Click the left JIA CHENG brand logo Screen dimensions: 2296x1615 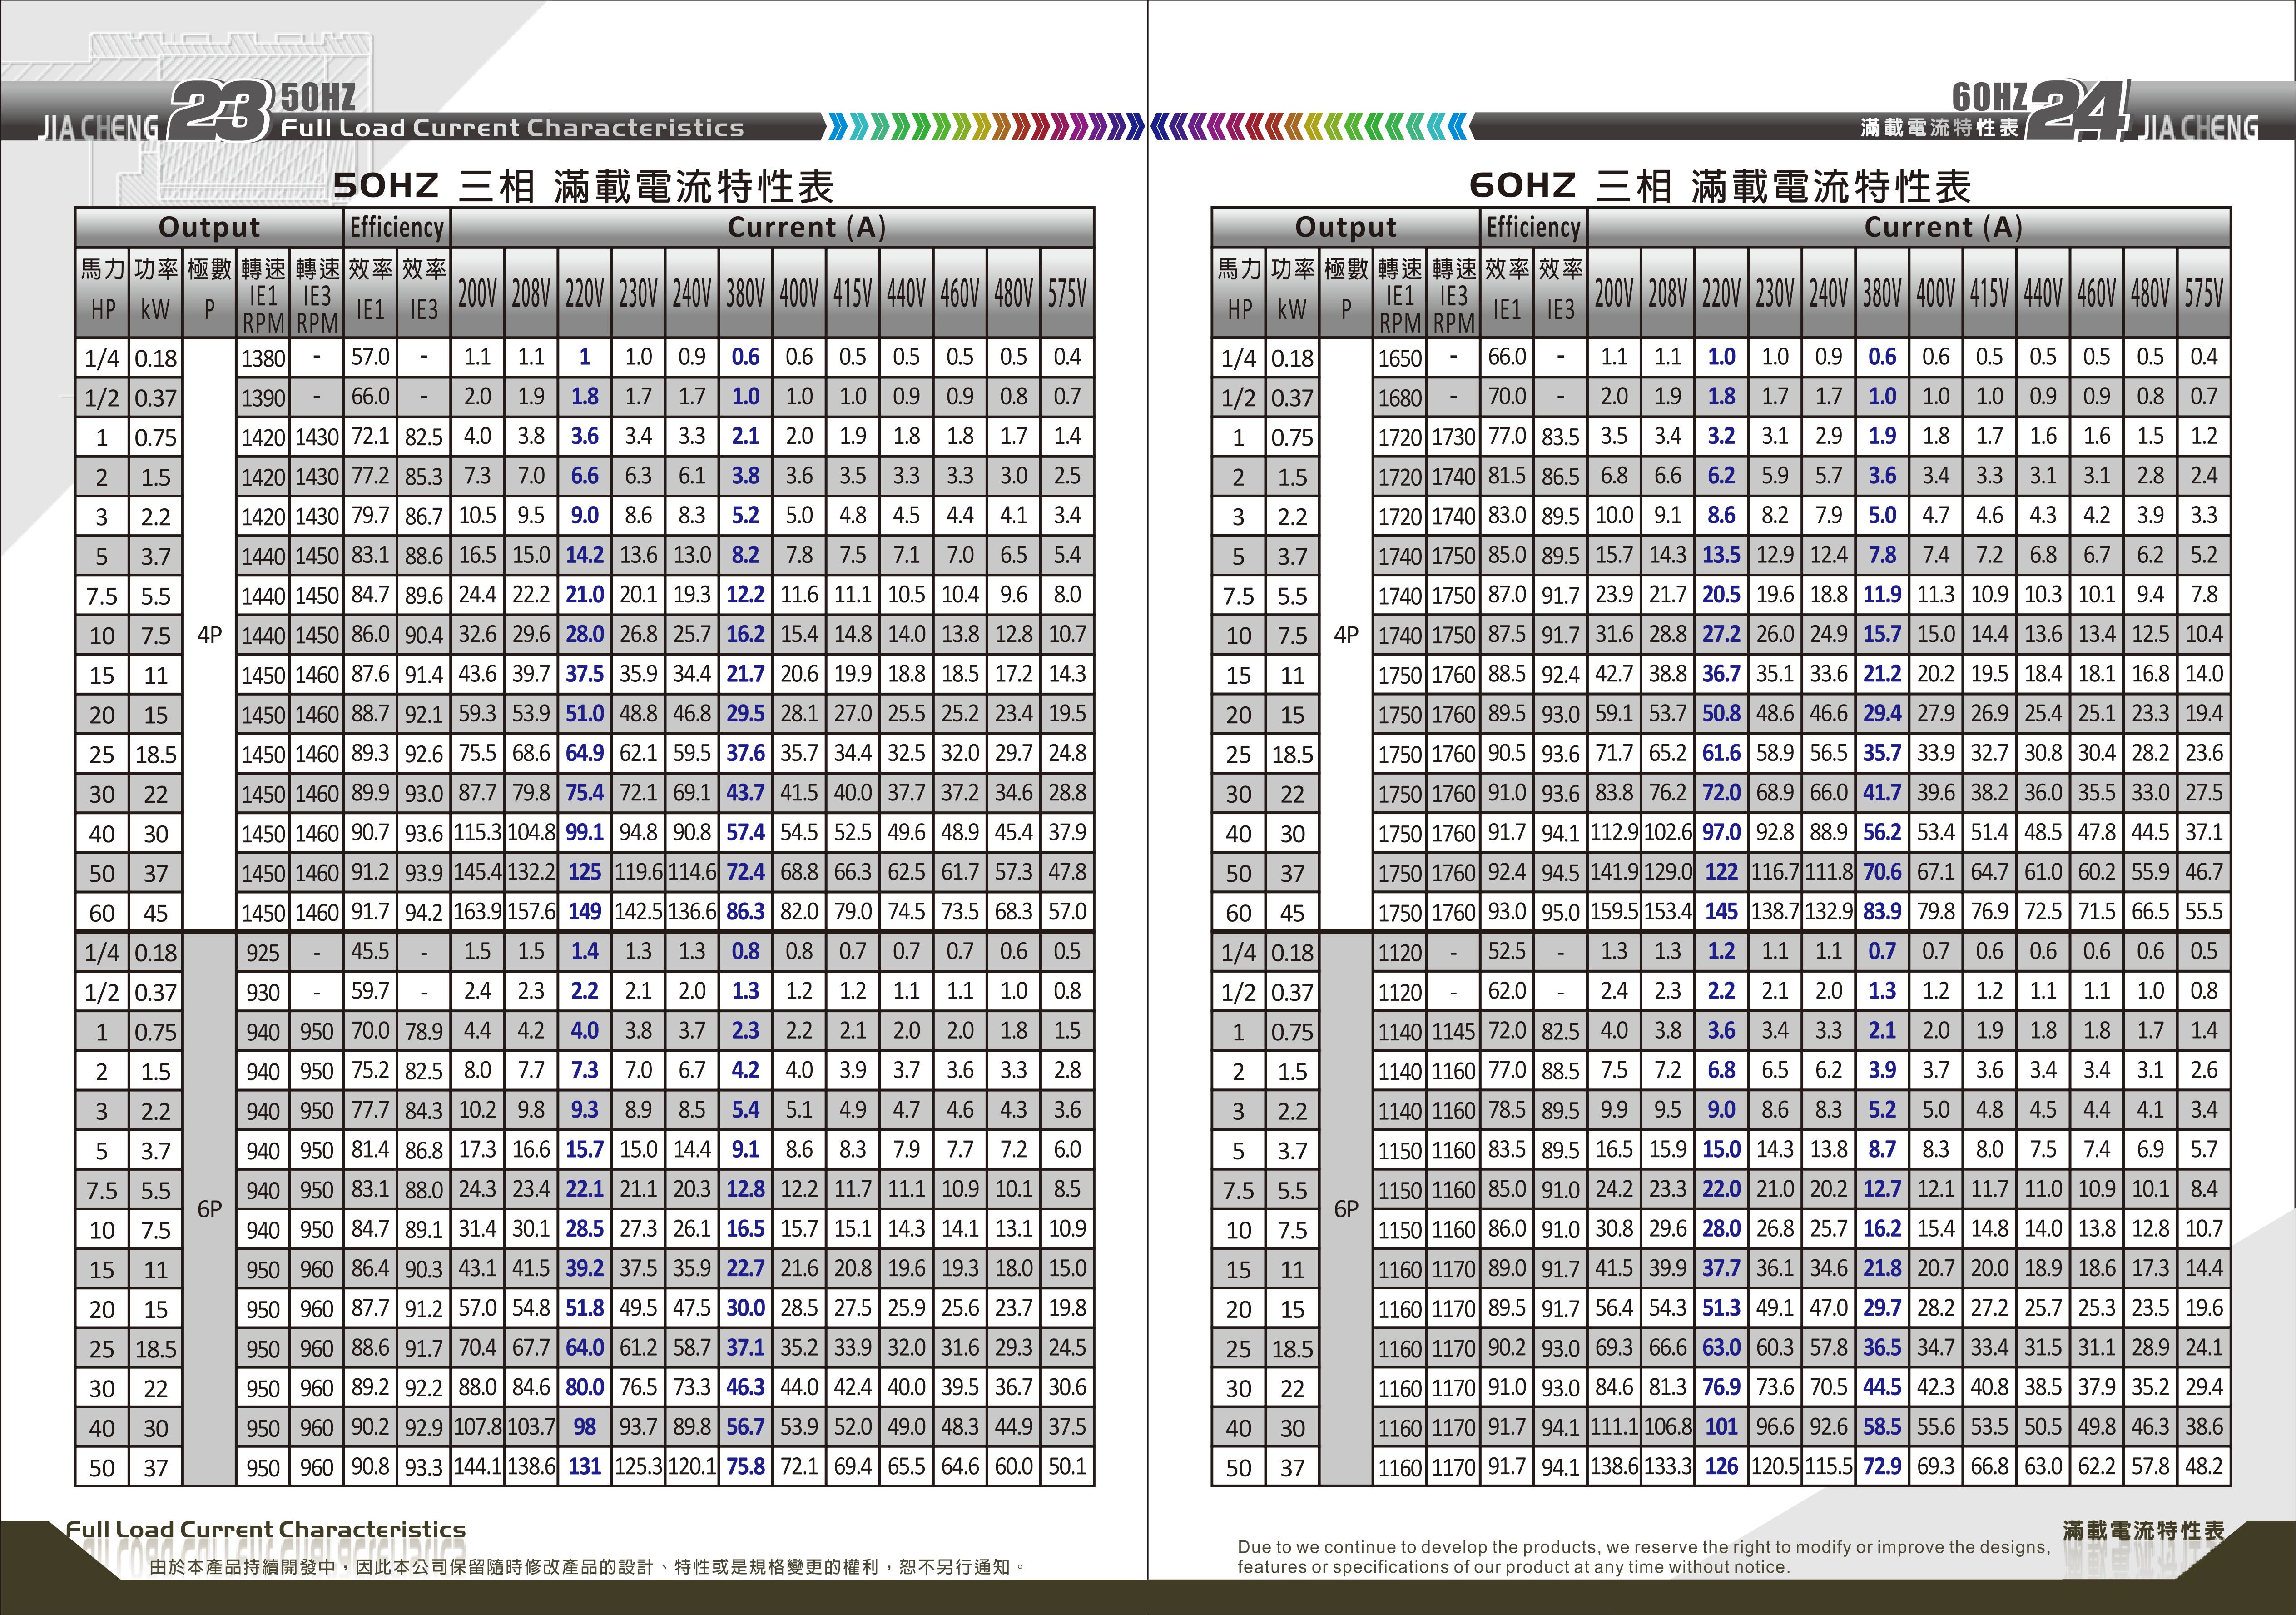pos(99,128)
